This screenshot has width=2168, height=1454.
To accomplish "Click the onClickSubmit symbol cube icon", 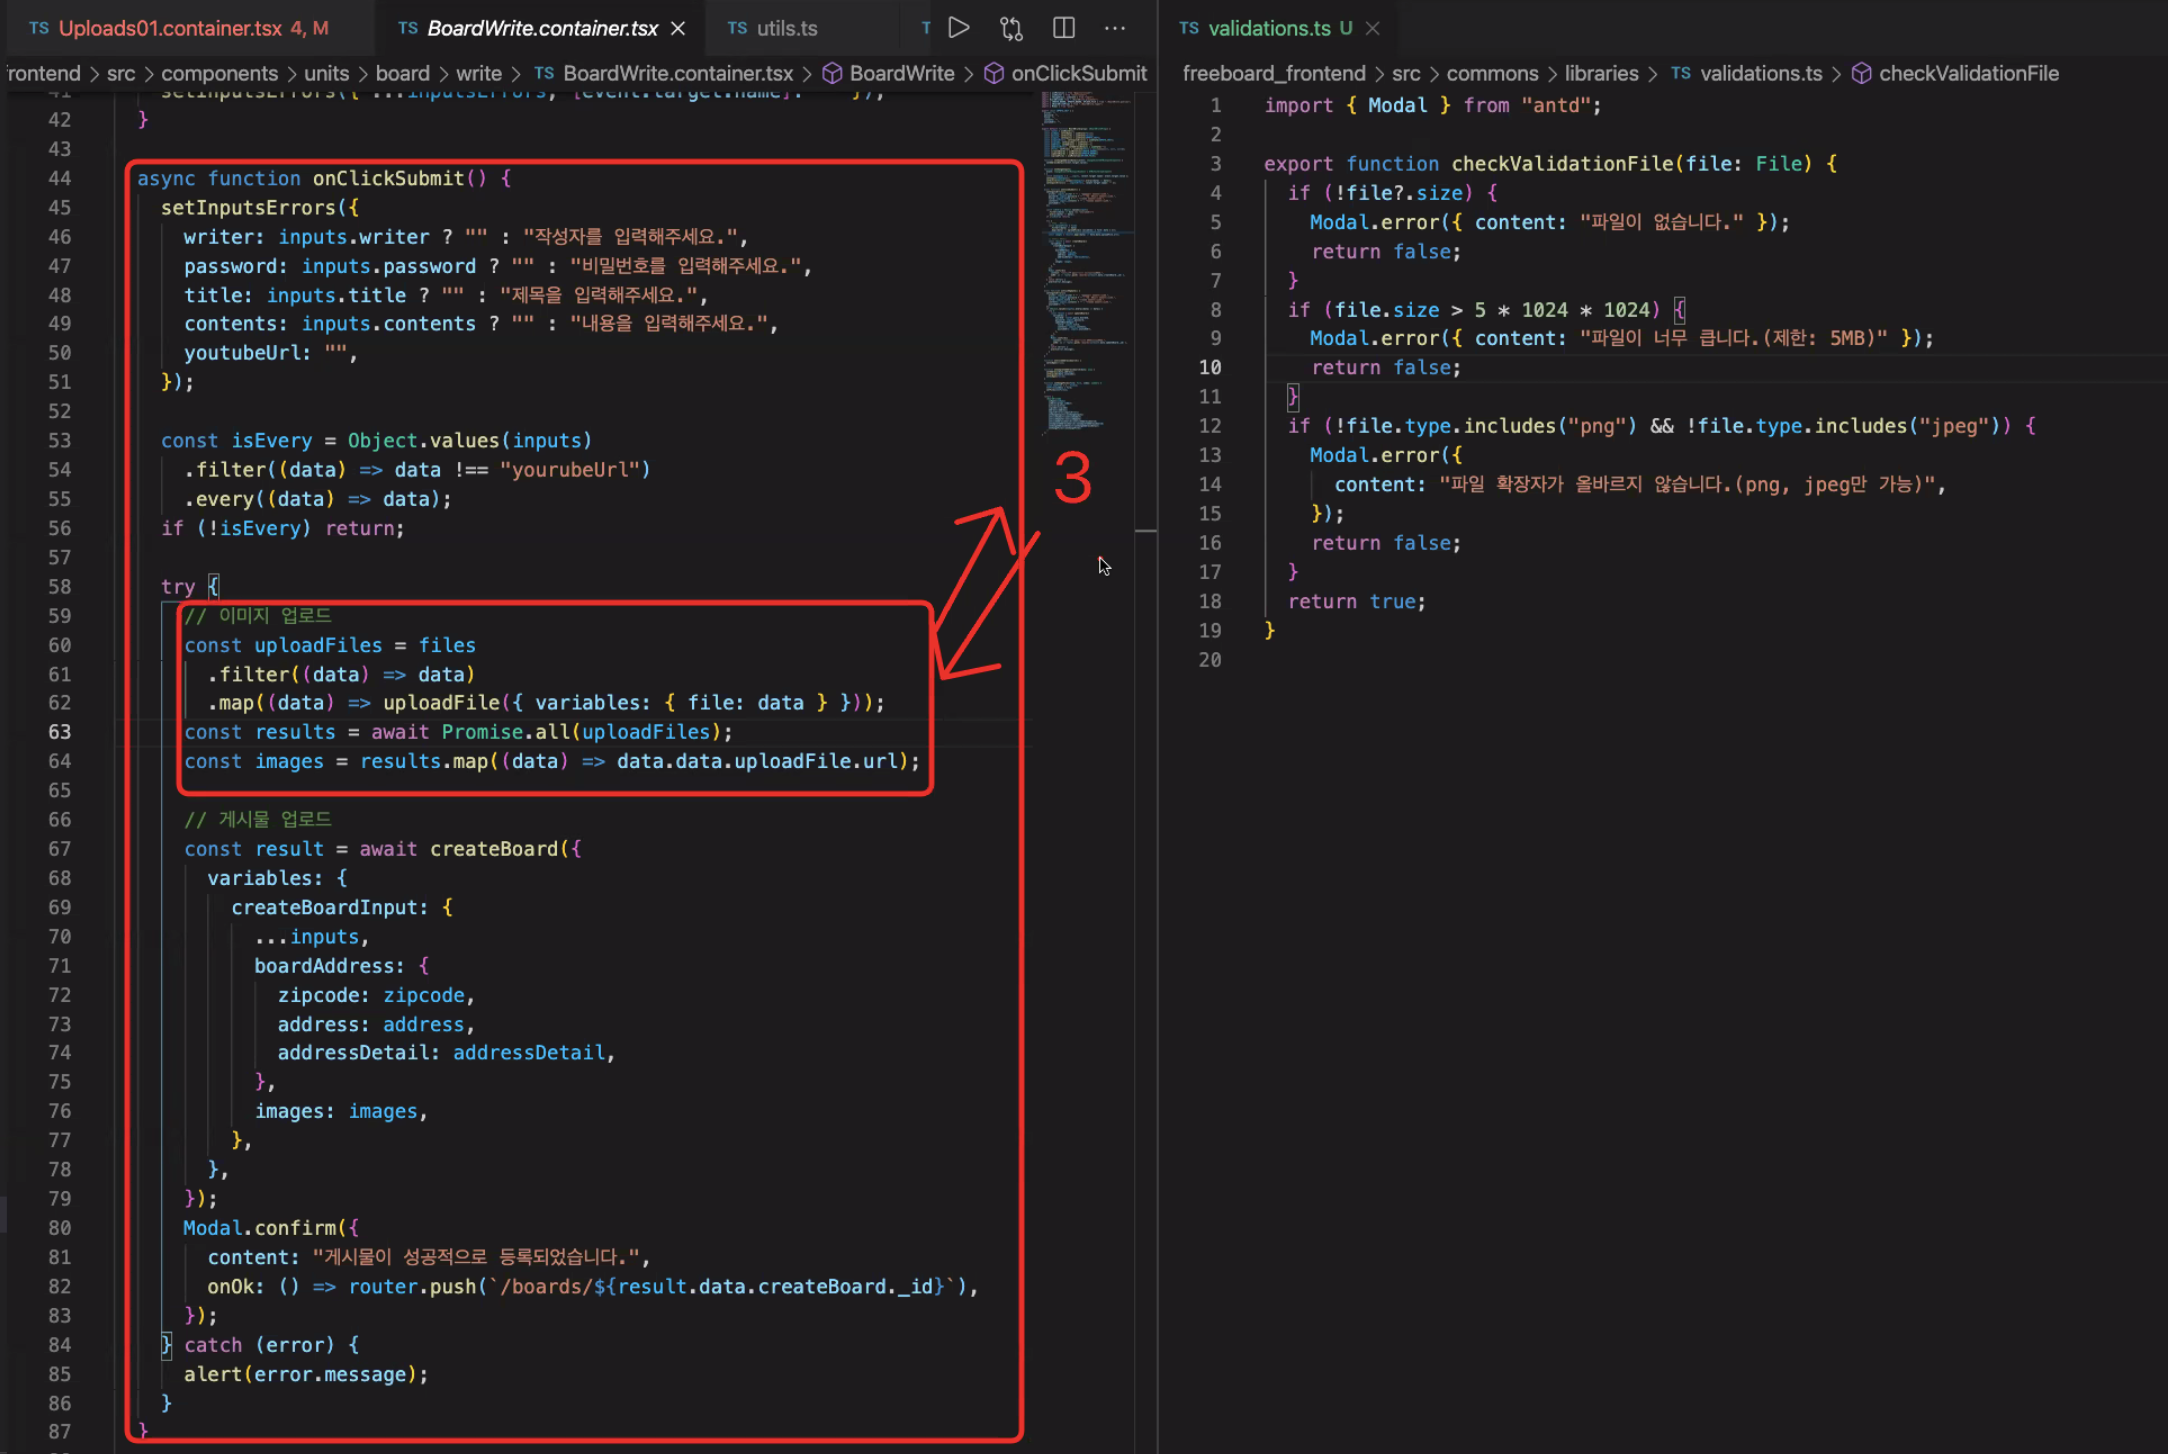I will 994,74.
